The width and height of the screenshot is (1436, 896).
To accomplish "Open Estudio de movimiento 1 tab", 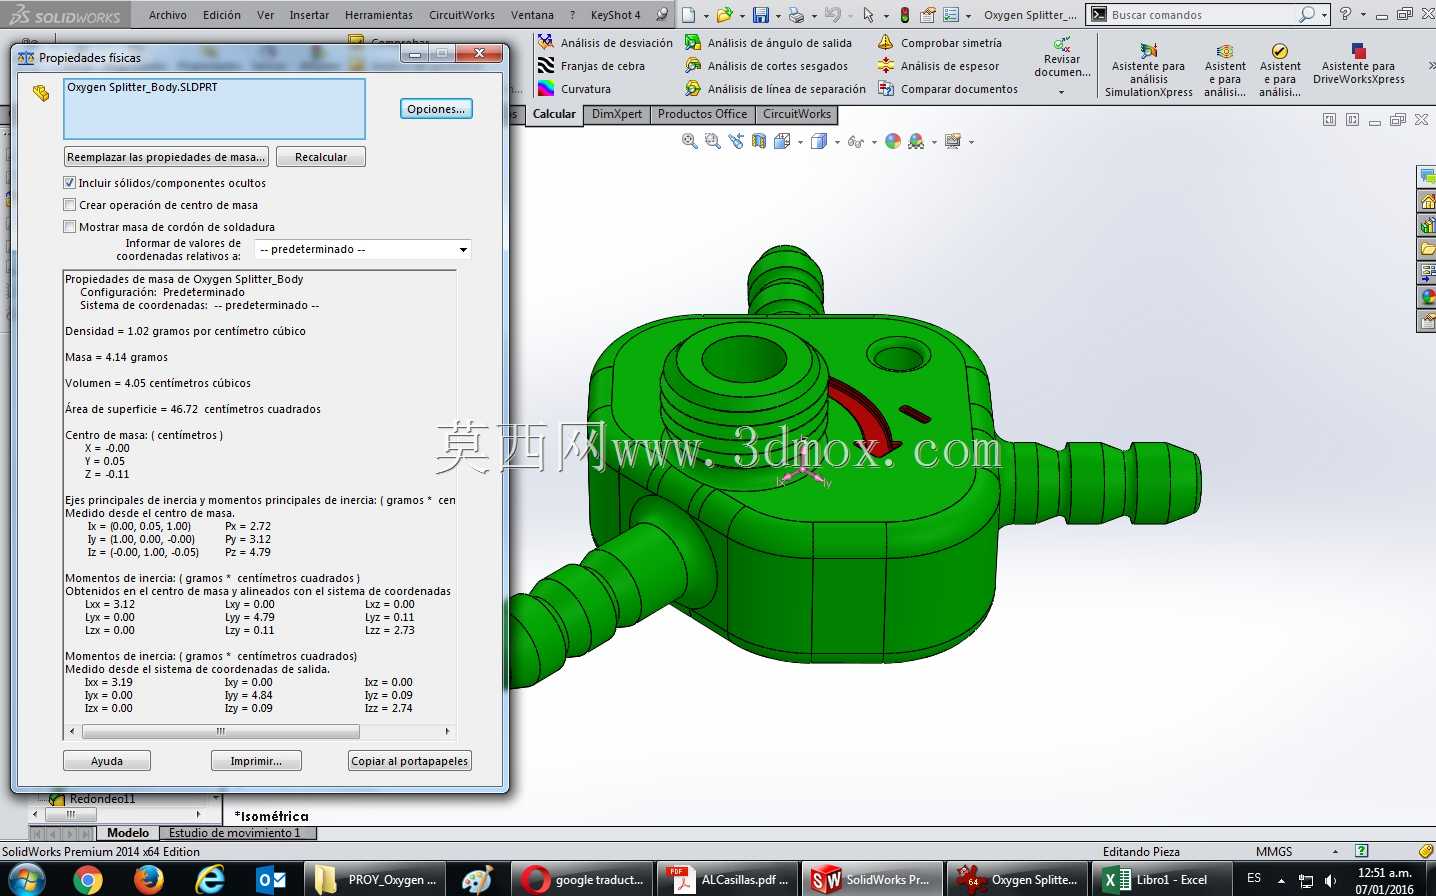I will (x=235, y=832).
